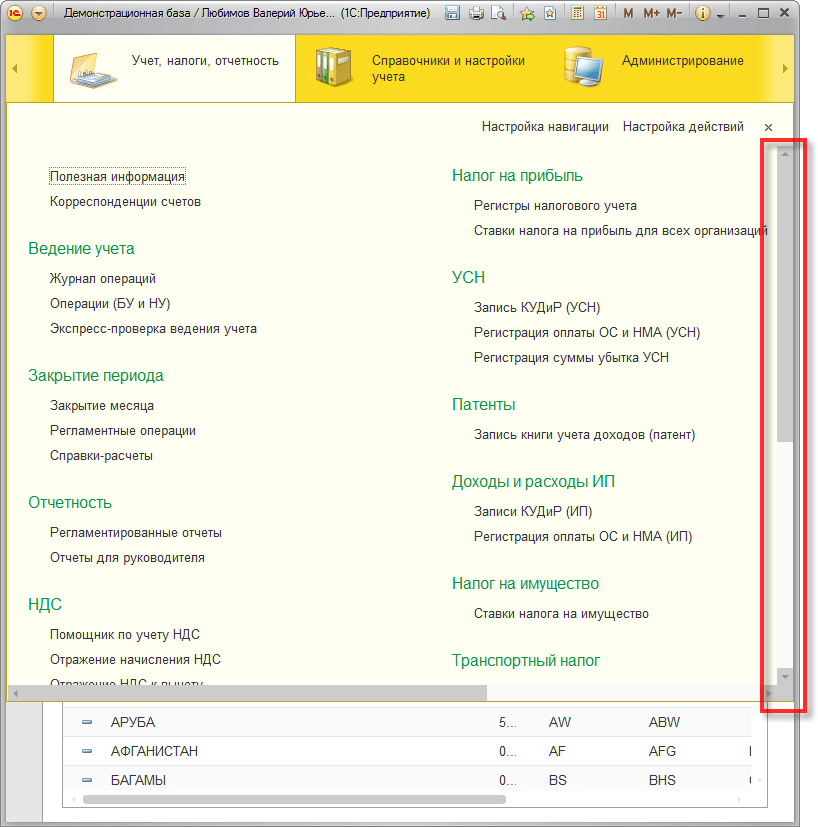Open Регистрация суммы убытка УСН
Image resolution: width=818 pixels, height=827 pixels.
[x=571, y=358]
